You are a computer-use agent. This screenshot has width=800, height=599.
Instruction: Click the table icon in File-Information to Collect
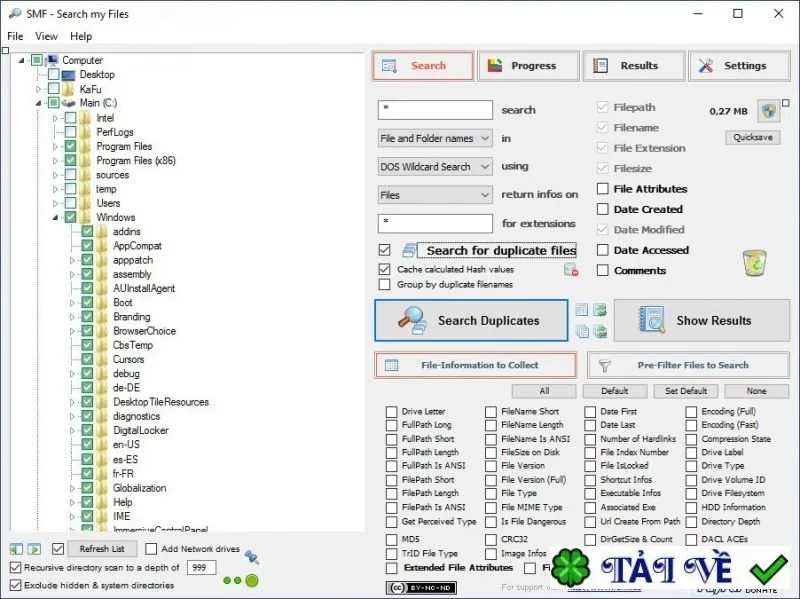pos(391,365)
